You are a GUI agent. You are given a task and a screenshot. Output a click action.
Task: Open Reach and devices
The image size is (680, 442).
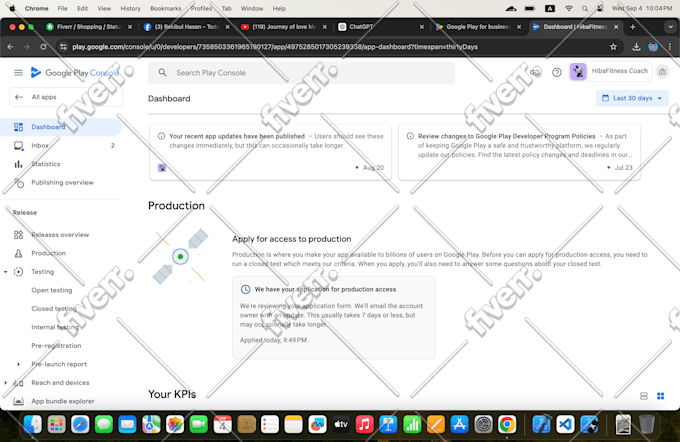(x=60, y=383)
